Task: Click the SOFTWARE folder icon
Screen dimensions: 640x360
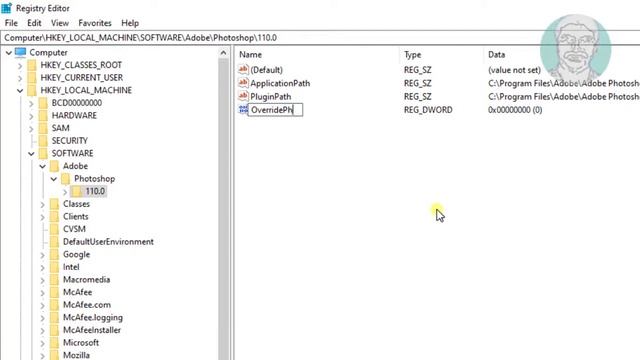Action: 43,154
